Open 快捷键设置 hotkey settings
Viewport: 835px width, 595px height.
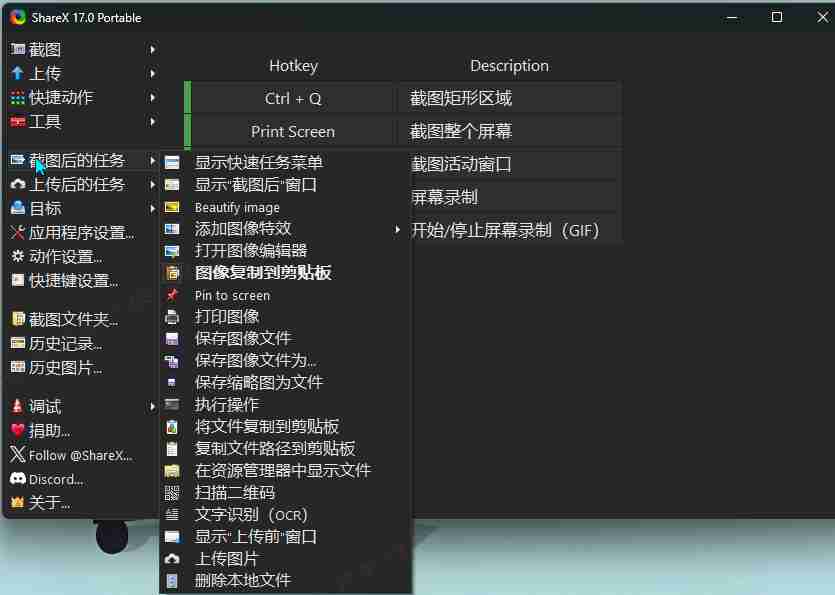(x=73, y=281)
